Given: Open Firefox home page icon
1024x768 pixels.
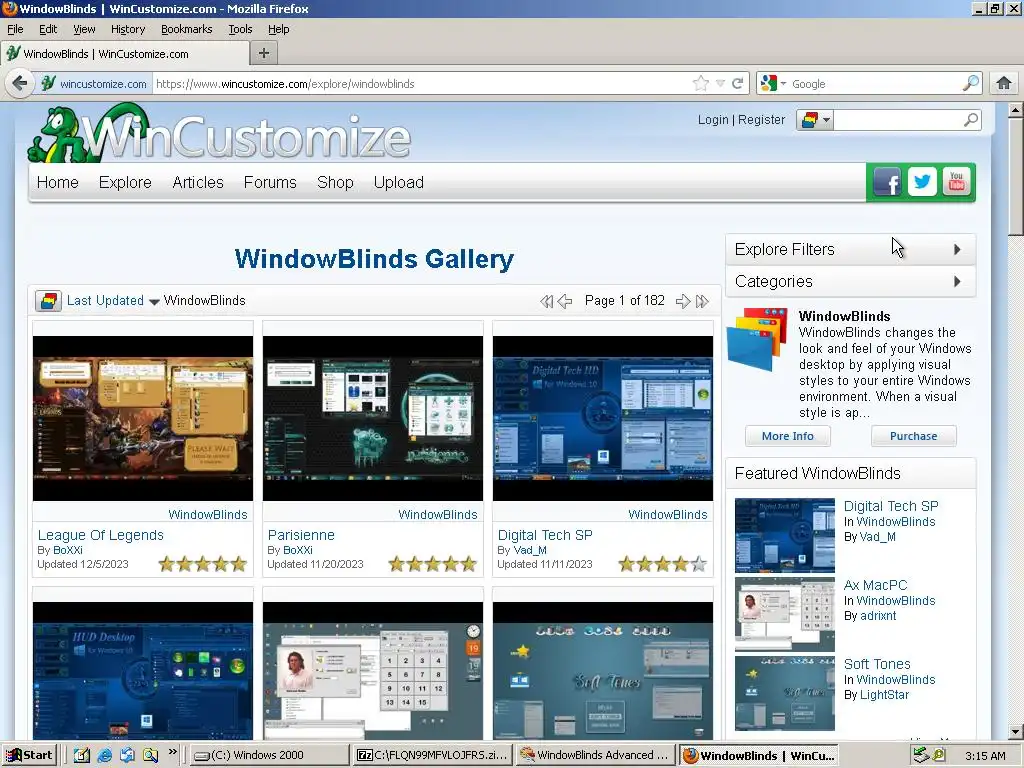Looking at the screenshot, I should (x=1004, y=83).
